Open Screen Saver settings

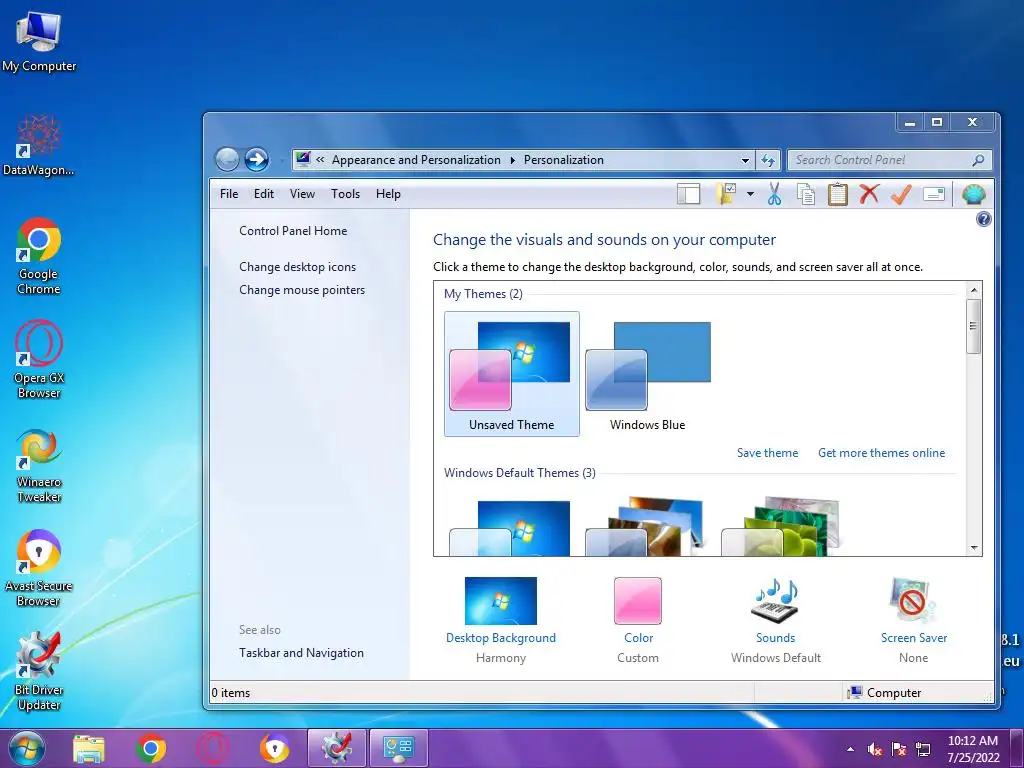click(x=914, y=620)
